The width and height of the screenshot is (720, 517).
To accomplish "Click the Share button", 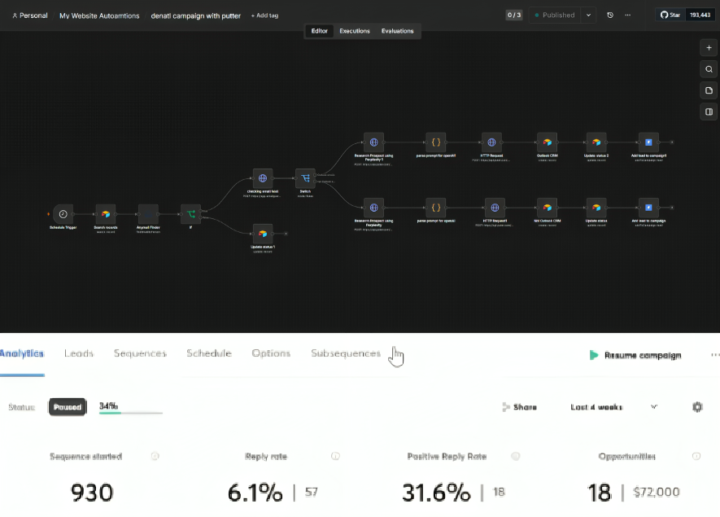I will point(519,407).
